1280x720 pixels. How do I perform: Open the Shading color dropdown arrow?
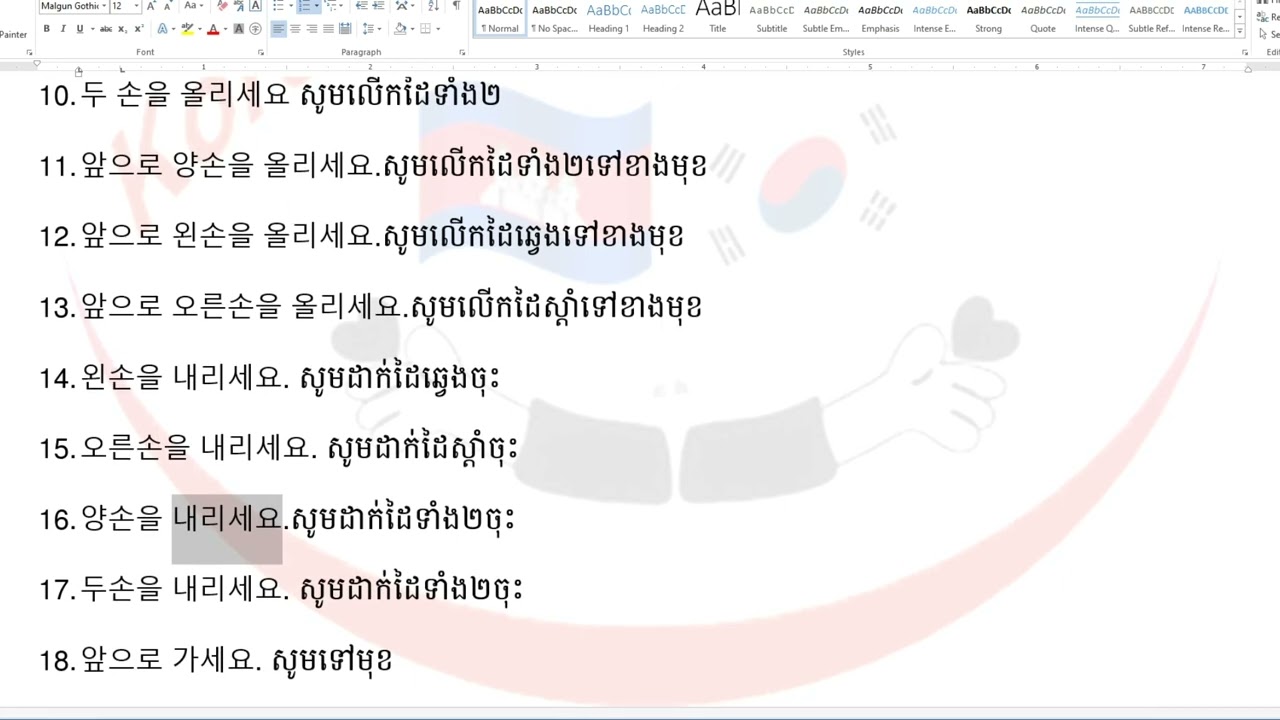[412, 29]
